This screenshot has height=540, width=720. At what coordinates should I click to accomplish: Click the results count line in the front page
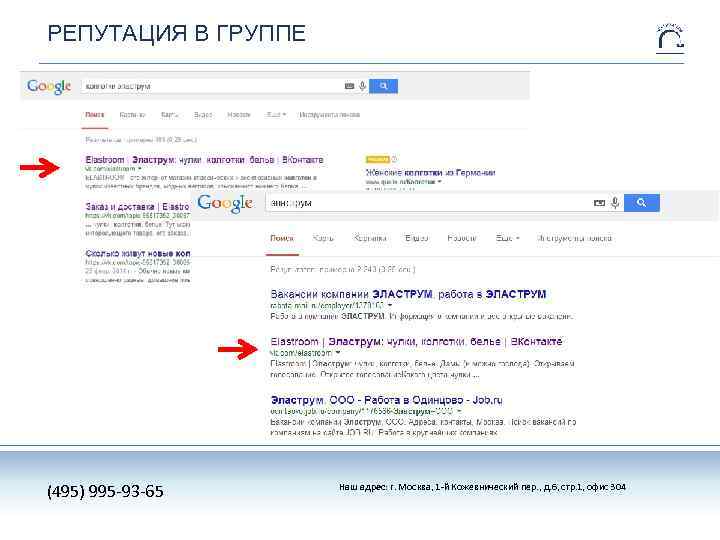[343, 269]
